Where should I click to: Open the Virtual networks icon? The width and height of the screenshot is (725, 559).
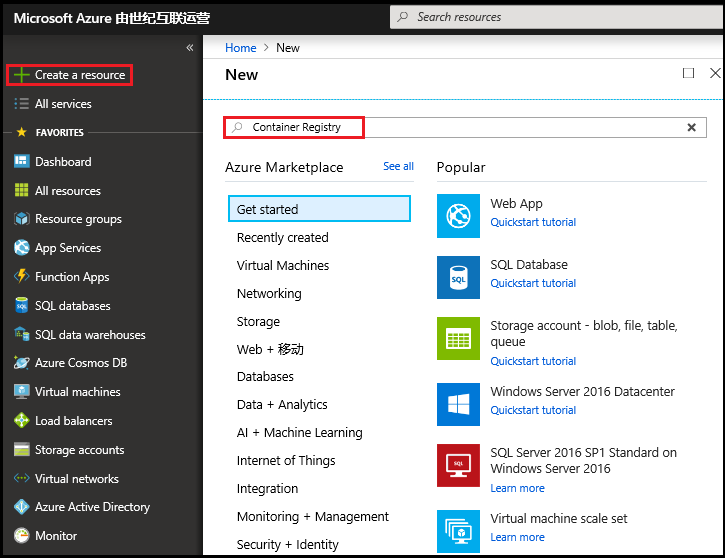pos(21,478)
